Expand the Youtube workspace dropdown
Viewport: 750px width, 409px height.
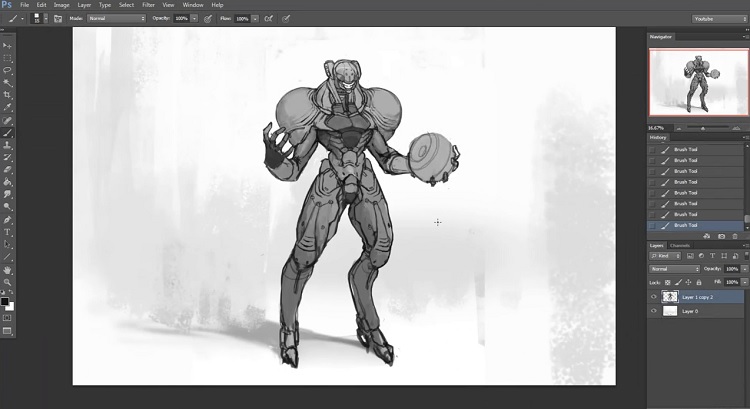pyautogui.click(x=719, y=18)
